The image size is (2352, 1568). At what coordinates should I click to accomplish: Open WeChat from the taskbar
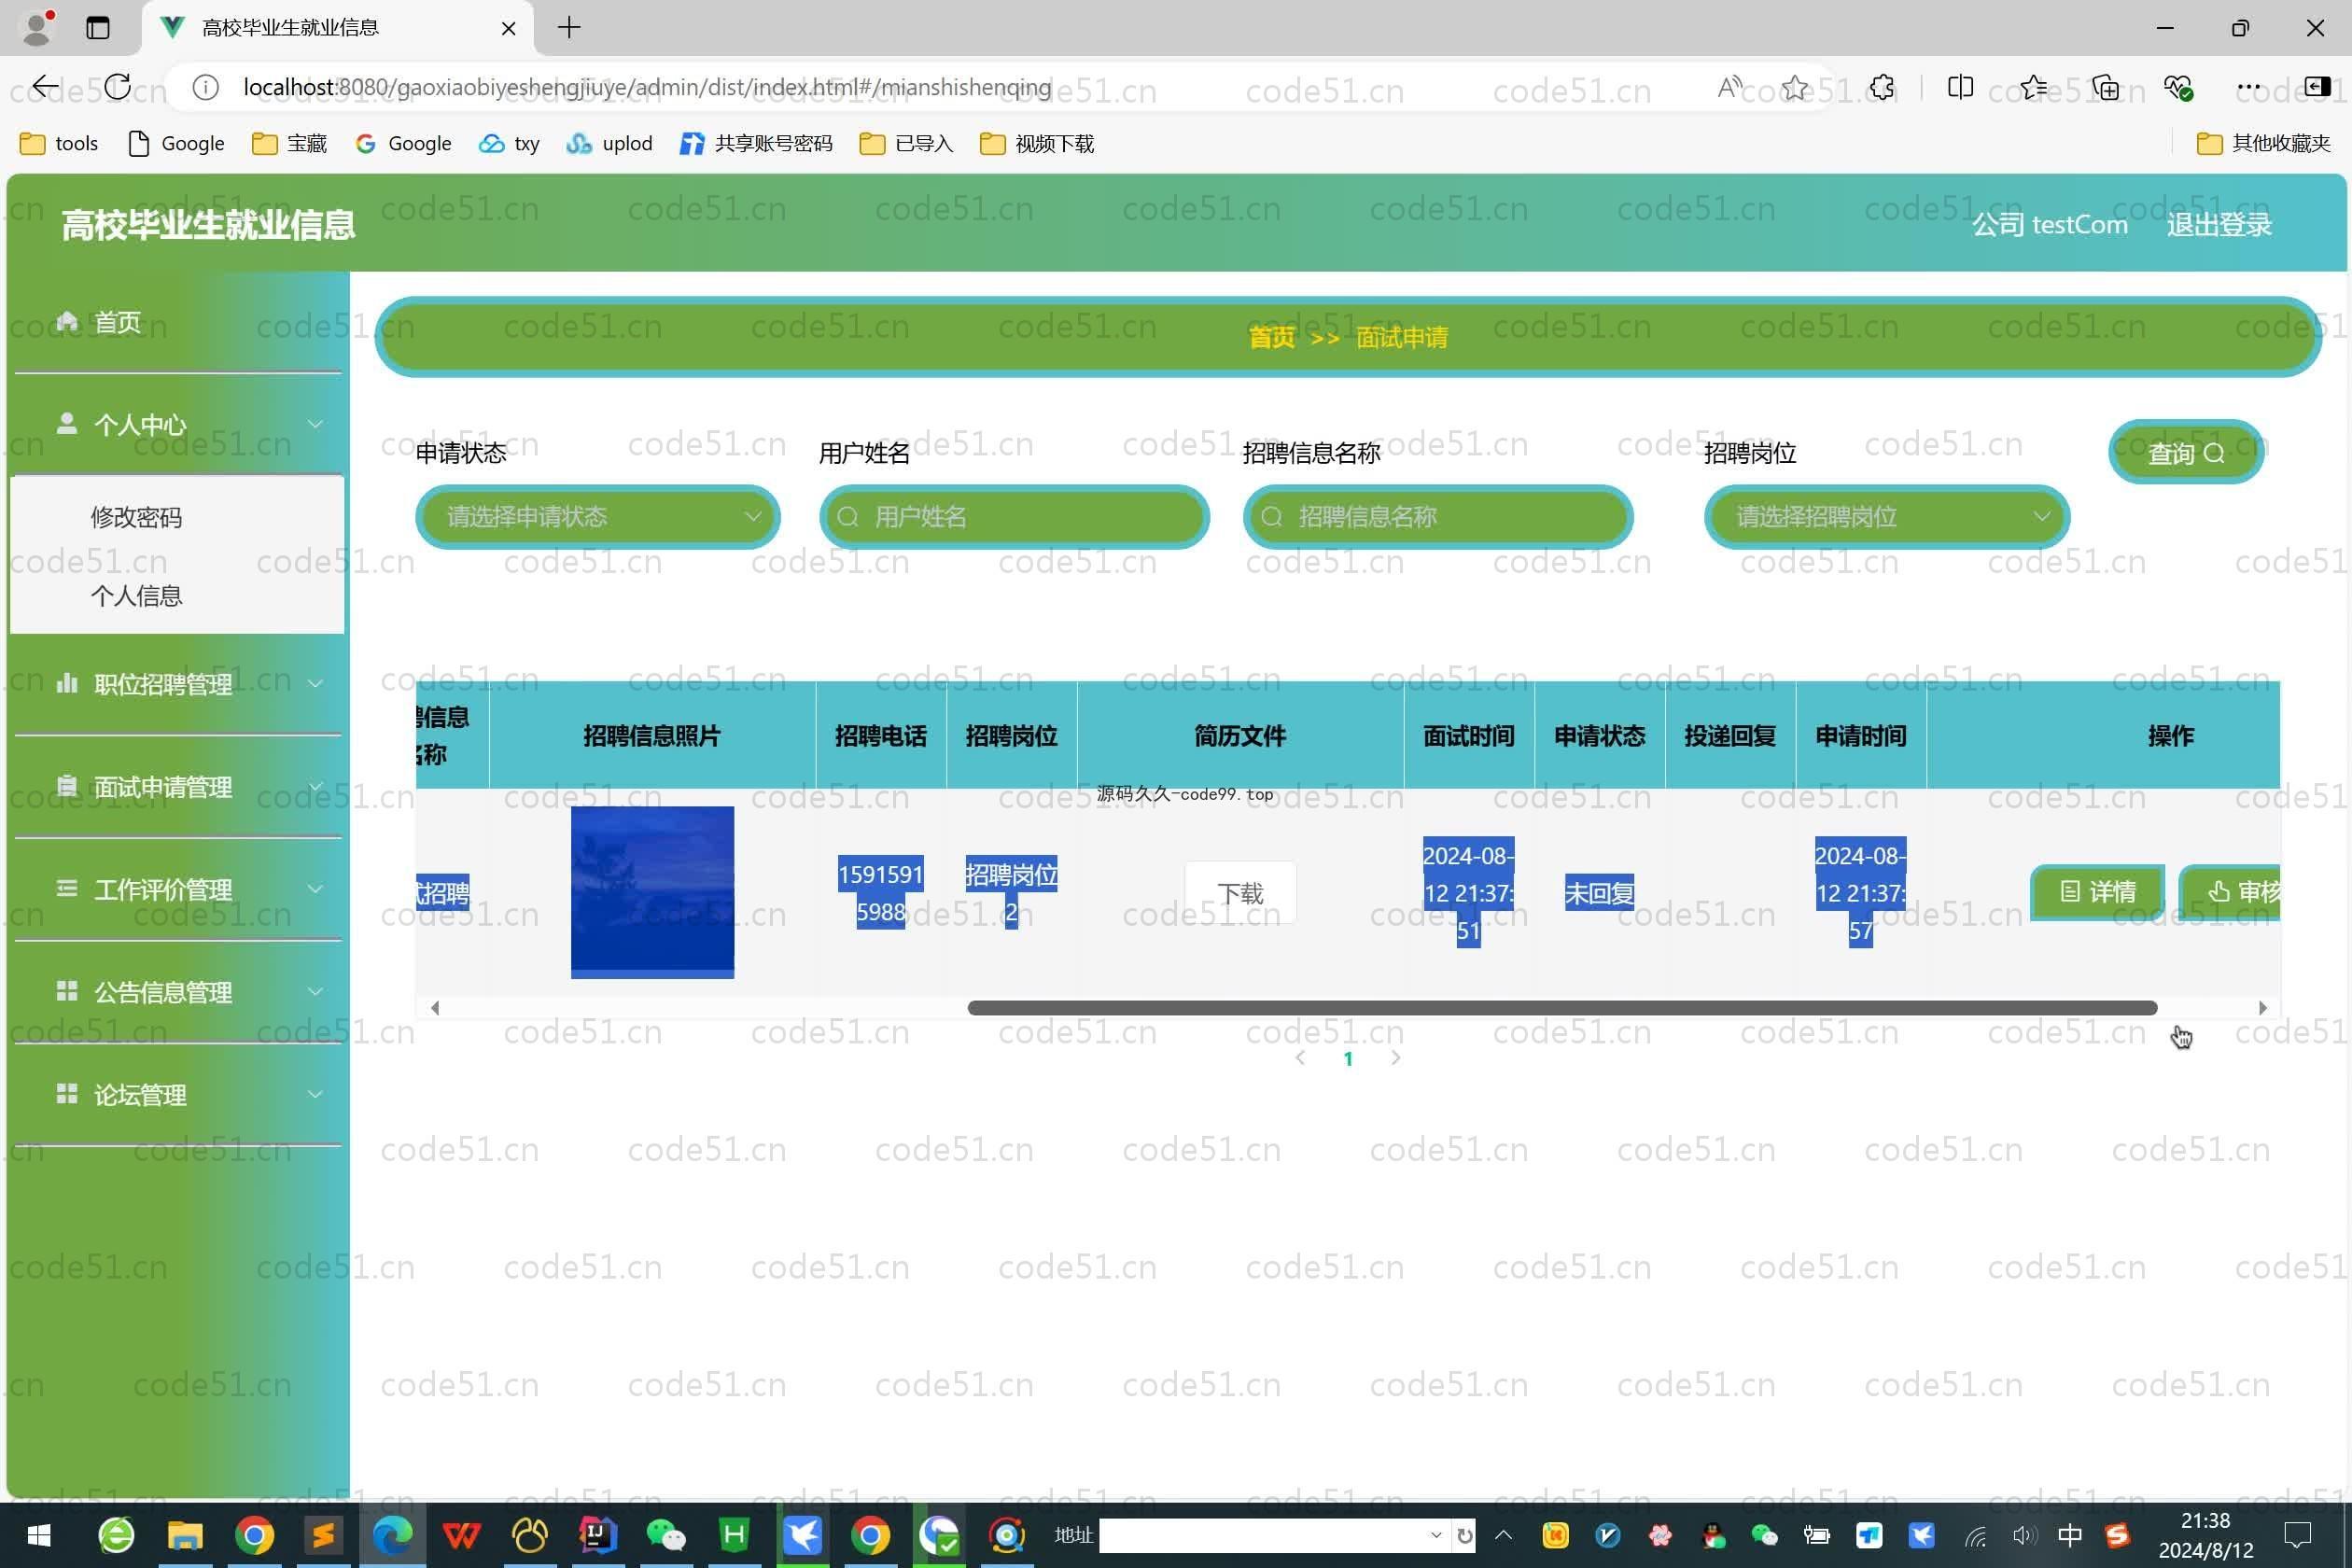click(x=666, y=1535)
